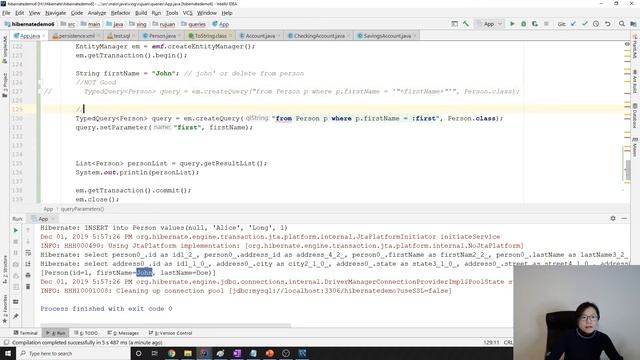The height and width of the screenshot is (360, 640).
Task: Open Favorites tool window side tab
Action: click(5, 309)
